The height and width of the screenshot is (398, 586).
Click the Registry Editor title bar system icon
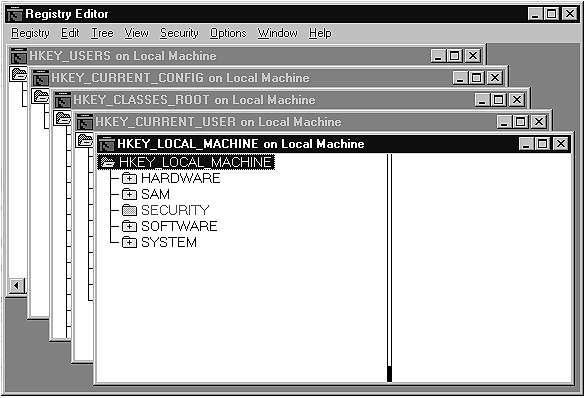point(15,14)
